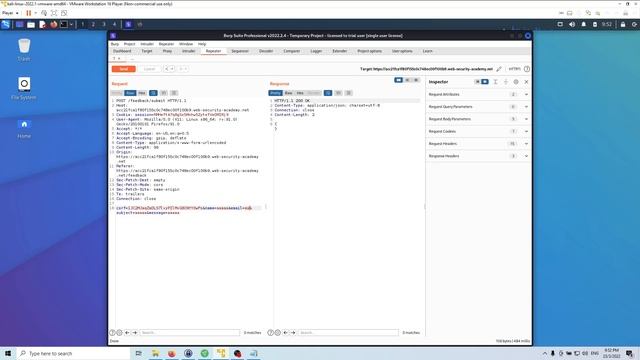Viewport: 640px width, 360px height.
Task: Expand Request Attributes section
Action: [x=478, y=94]
